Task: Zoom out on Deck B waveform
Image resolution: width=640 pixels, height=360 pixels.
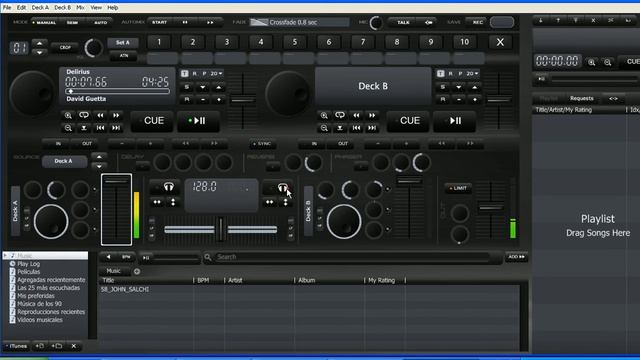Action: pyautogui.click(x=324, y=128)
